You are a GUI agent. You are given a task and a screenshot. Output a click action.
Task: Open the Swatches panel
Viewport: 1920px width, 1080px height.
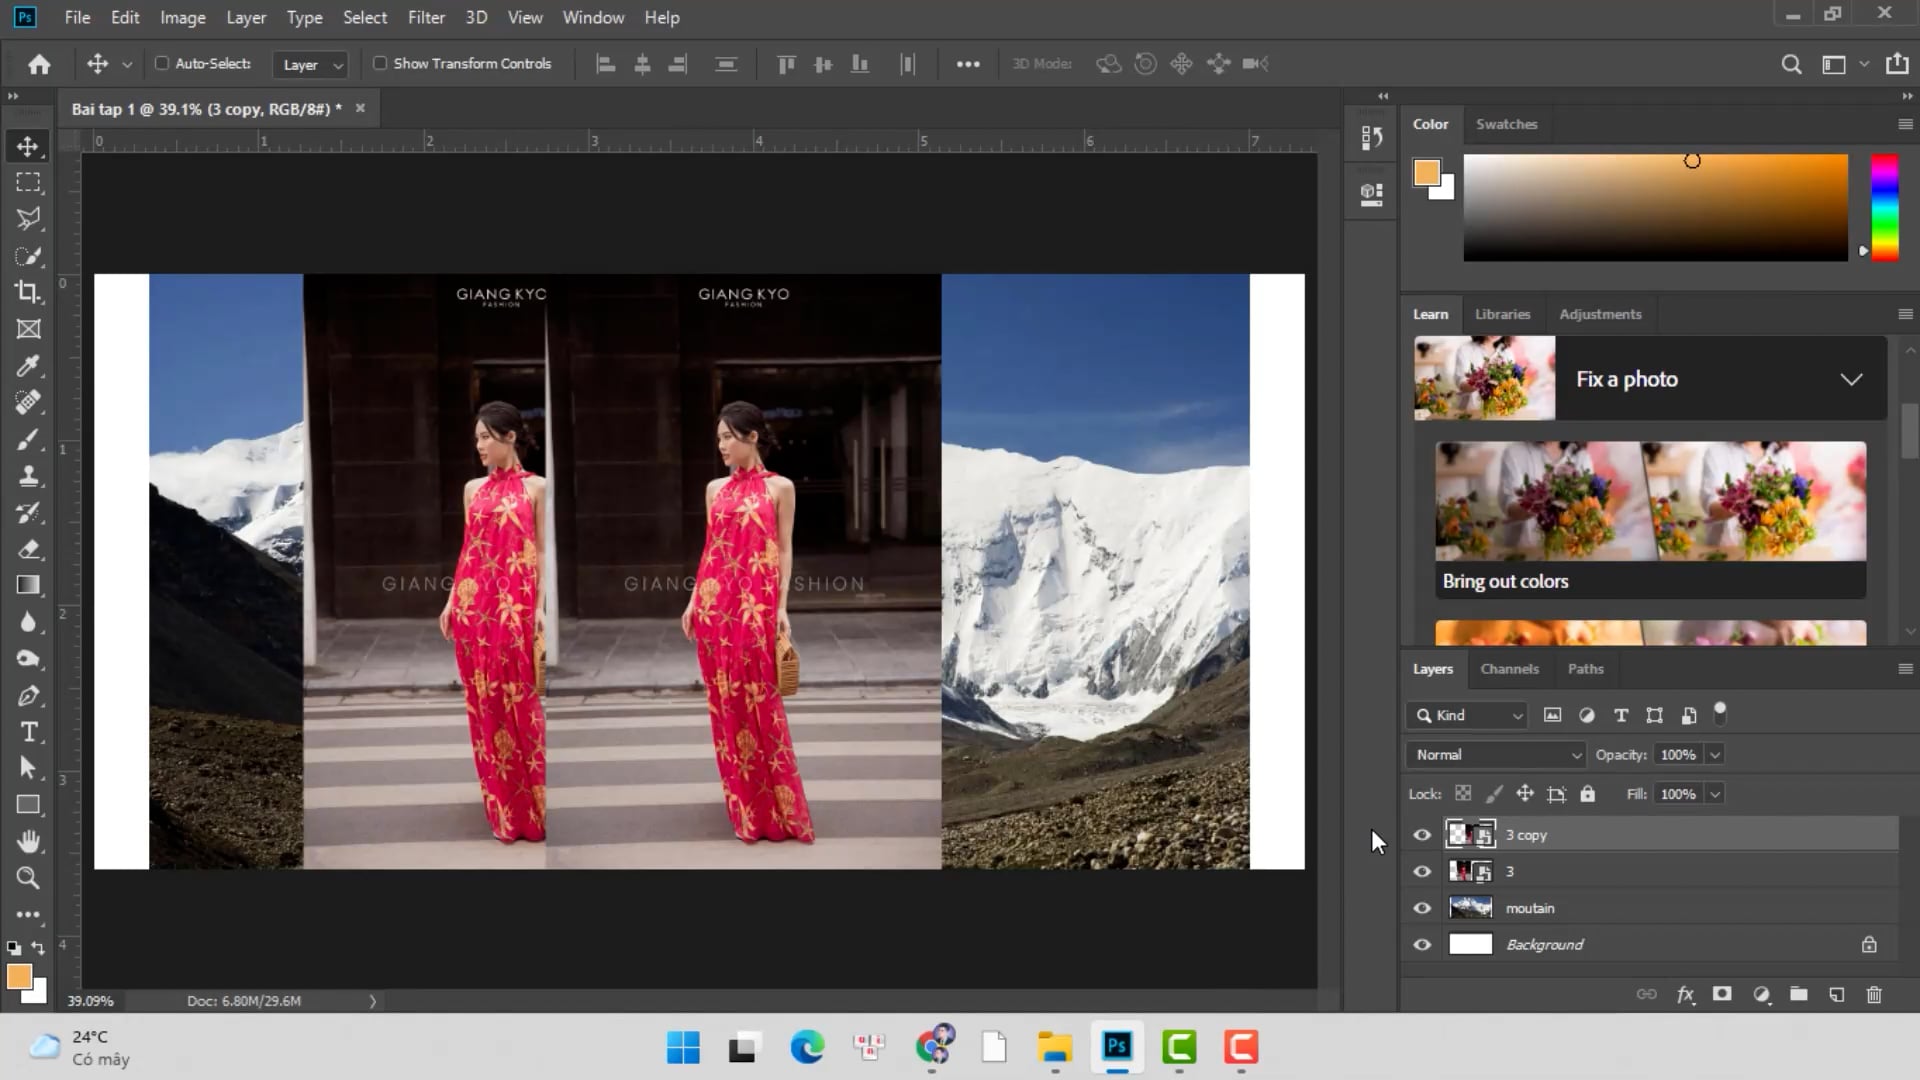[x=1507, y=124]
